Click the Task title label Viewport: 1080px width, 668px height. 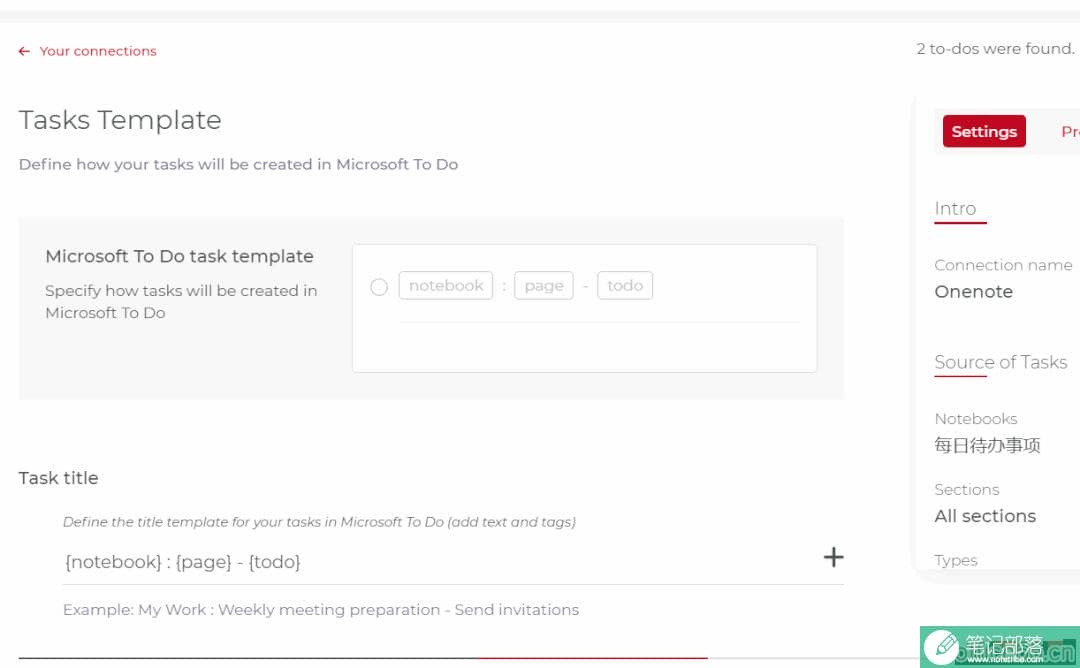coord(59,478)
